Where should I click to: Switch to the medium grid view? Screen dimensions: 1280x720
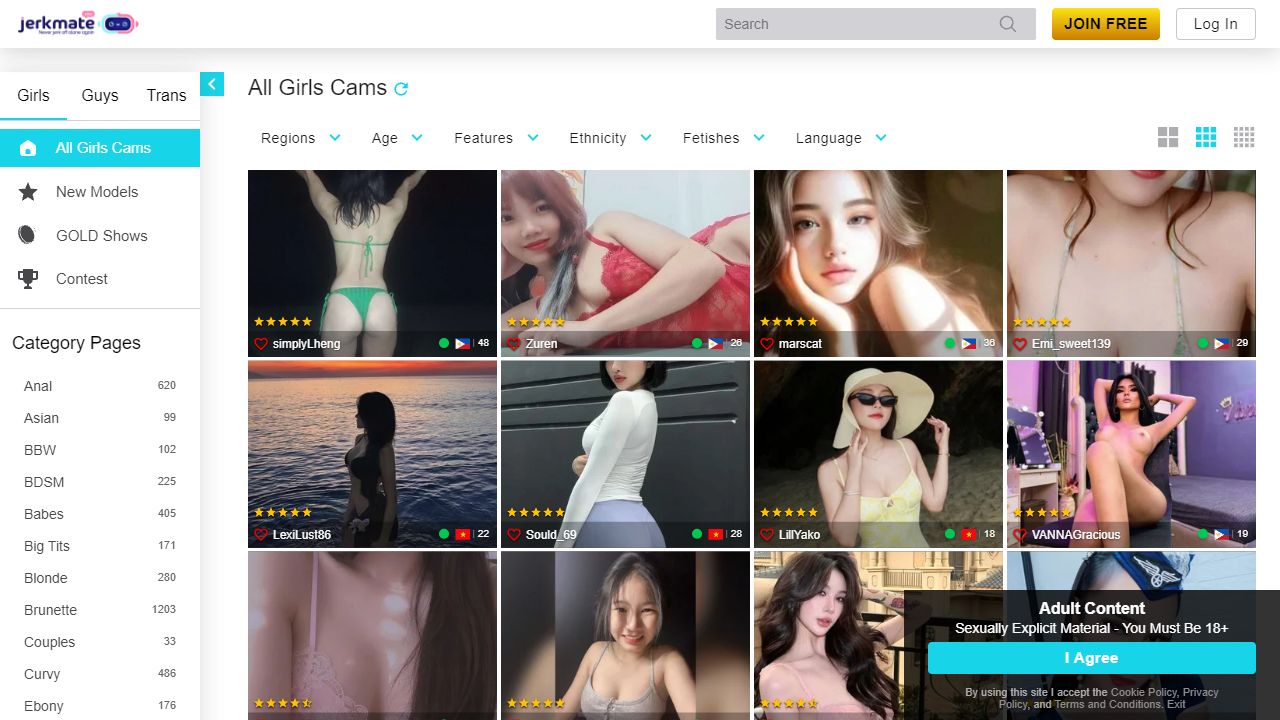(x=1206, y=137)
